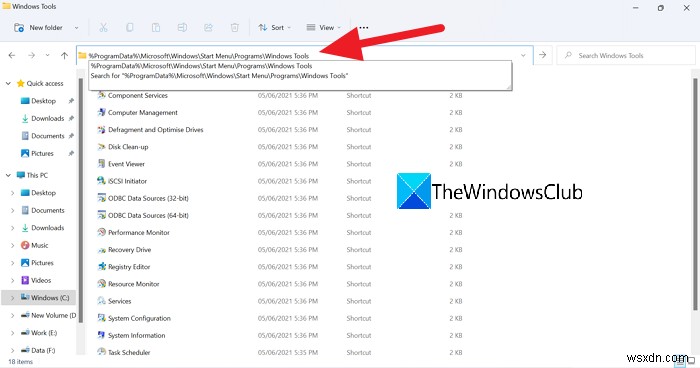Expand Desktop under This PC

(12, 193)
